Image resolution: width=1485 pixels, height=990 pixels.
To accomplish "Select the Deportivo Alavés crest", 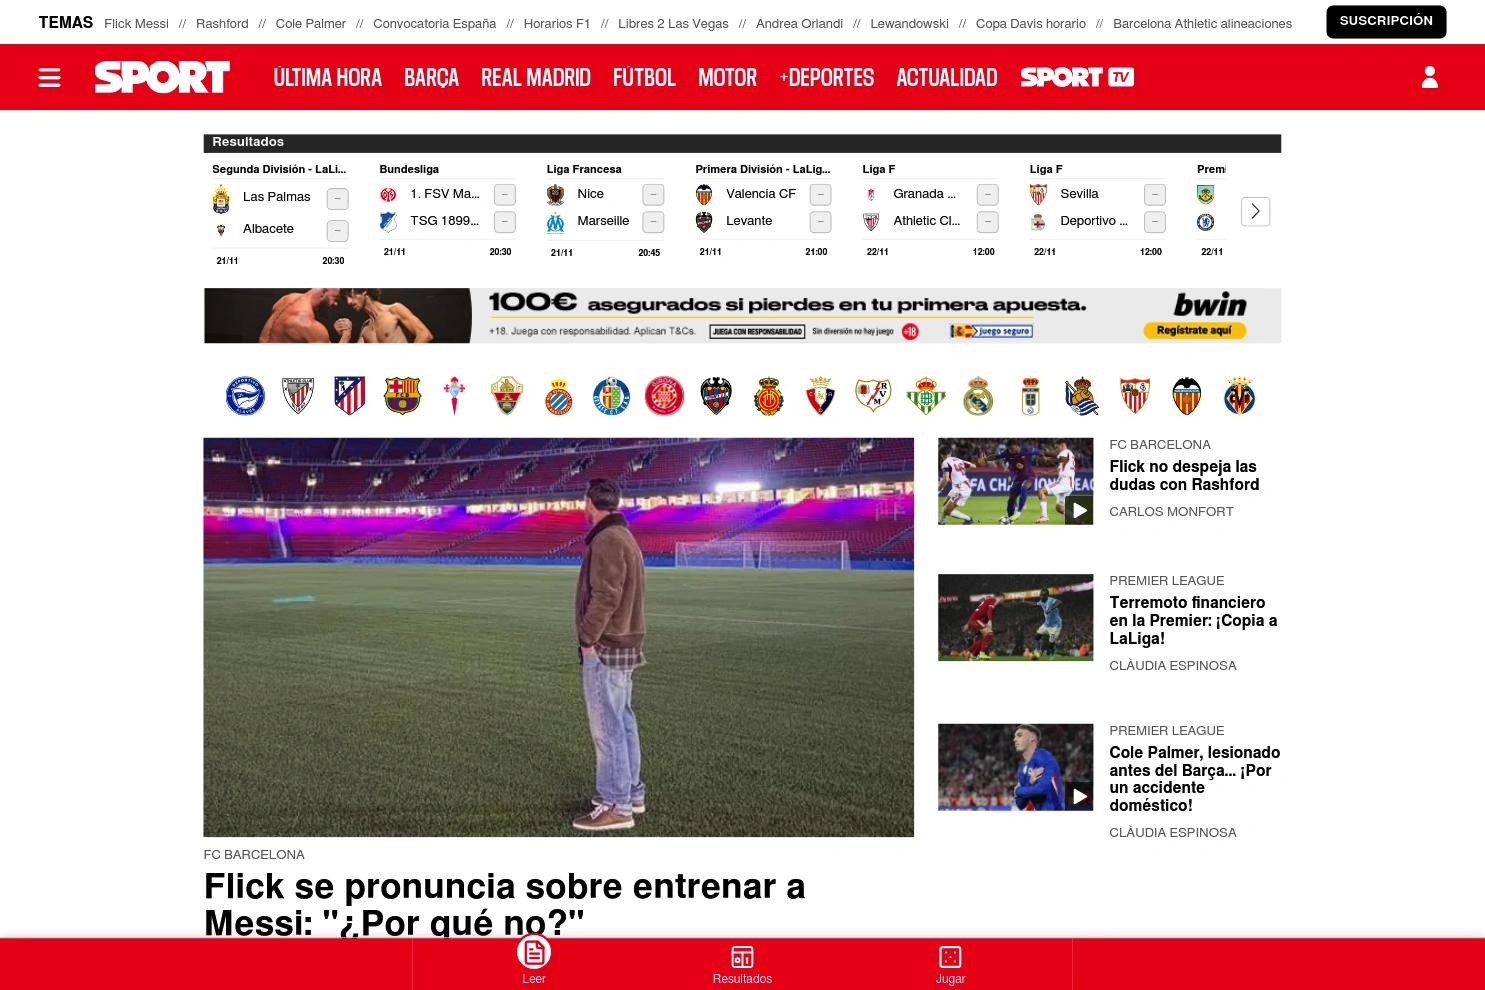I will pos(245,396).
